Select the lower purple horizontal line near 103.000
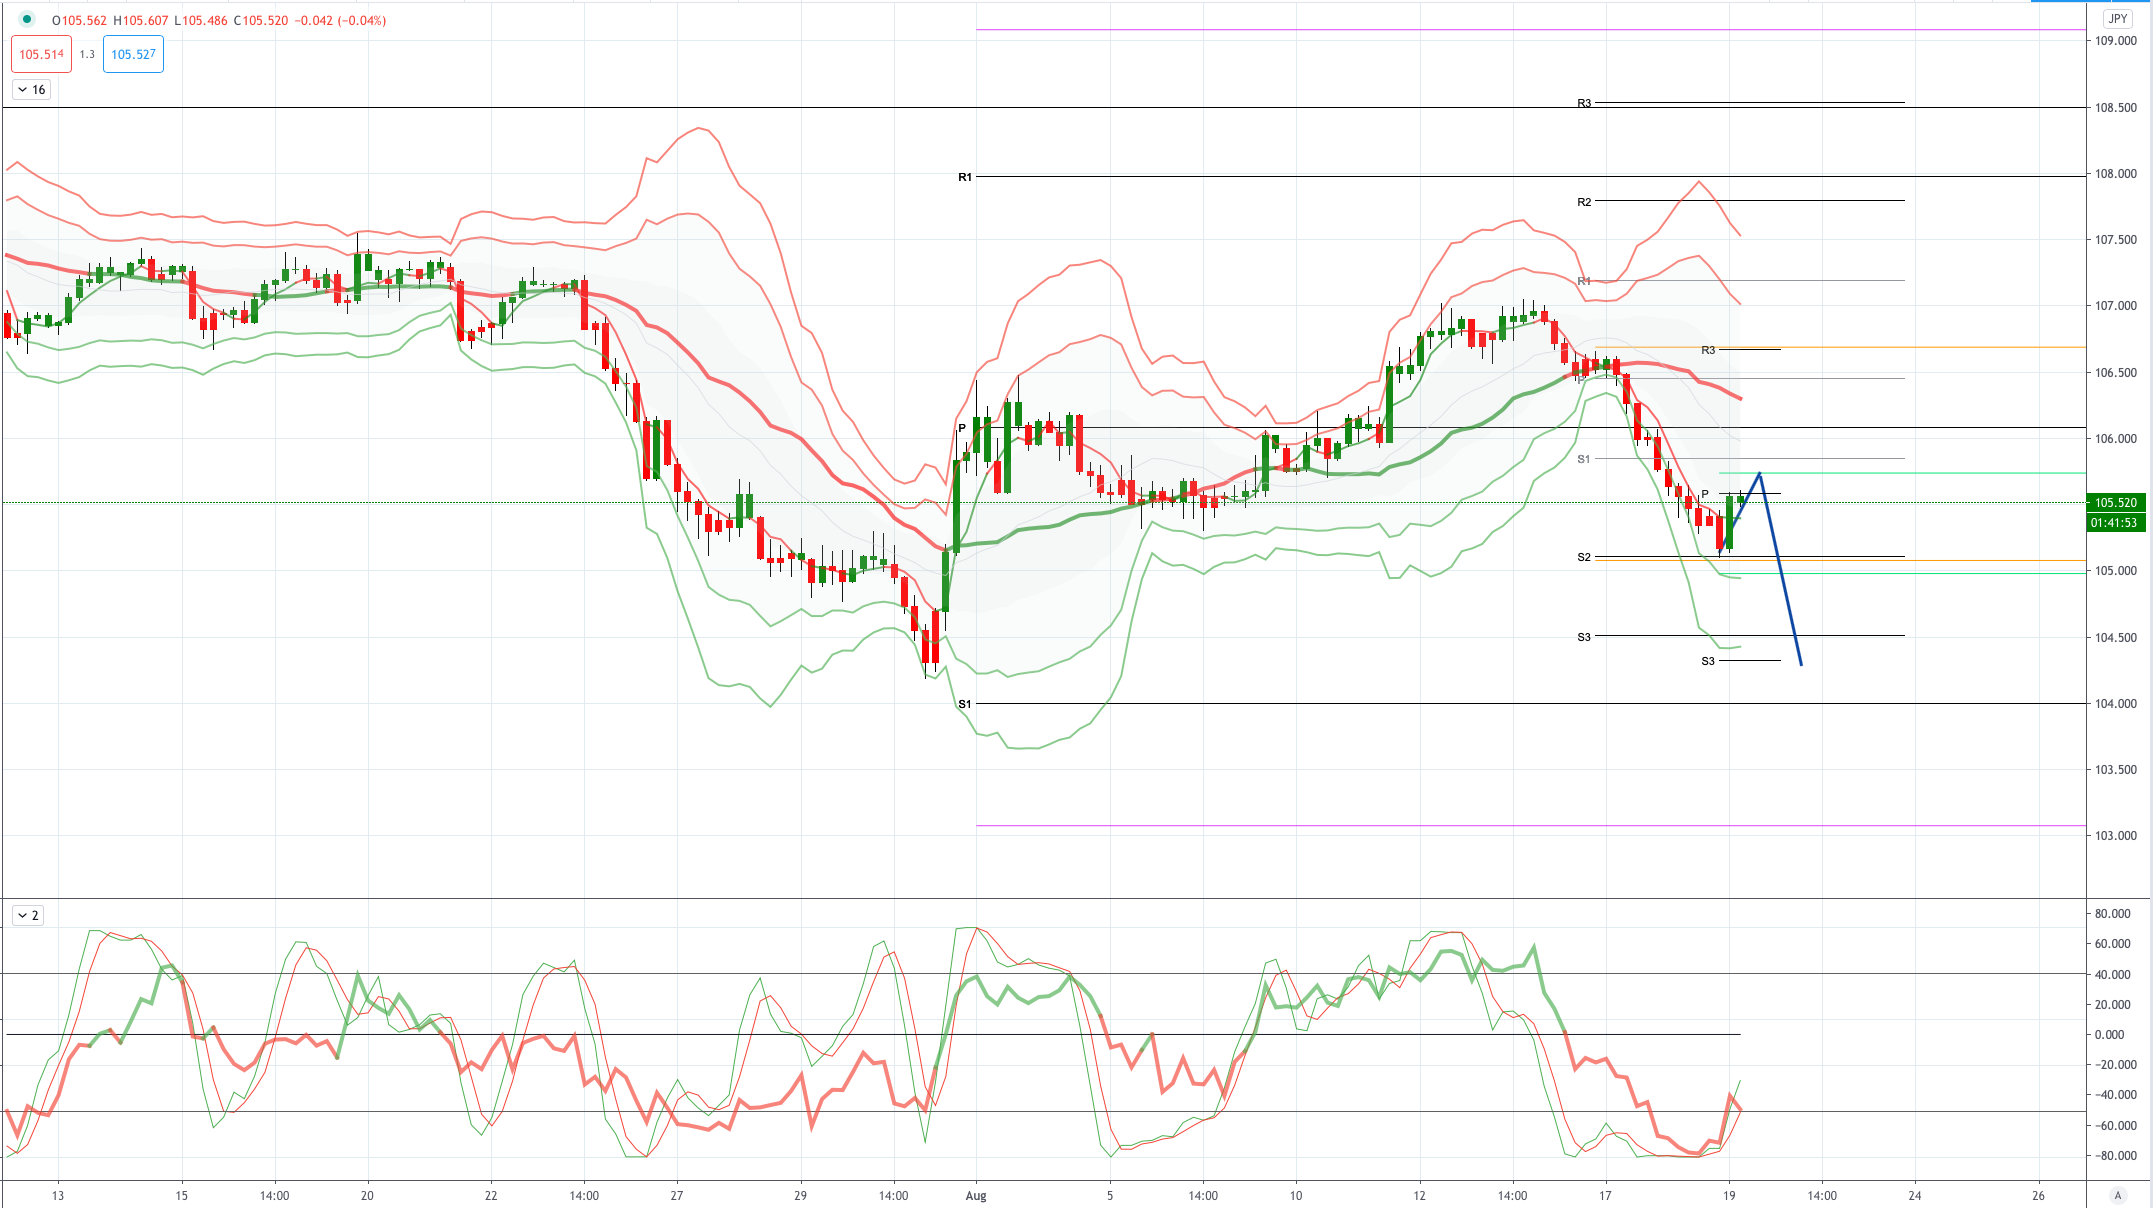2153x1208 pixels. tap(1530, 826)
